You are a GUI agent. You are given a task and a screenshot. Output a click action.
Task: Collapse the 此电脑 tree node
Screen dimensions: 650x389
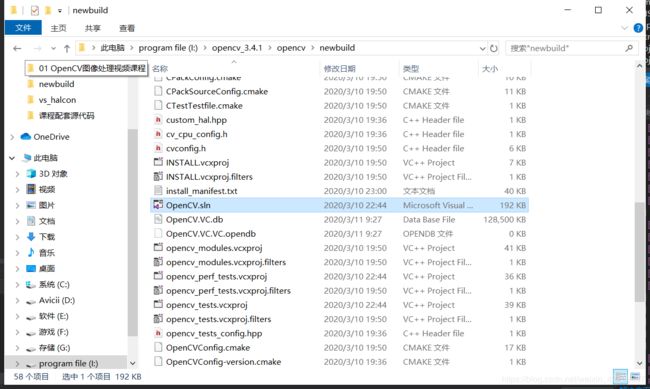click(12, 158)
